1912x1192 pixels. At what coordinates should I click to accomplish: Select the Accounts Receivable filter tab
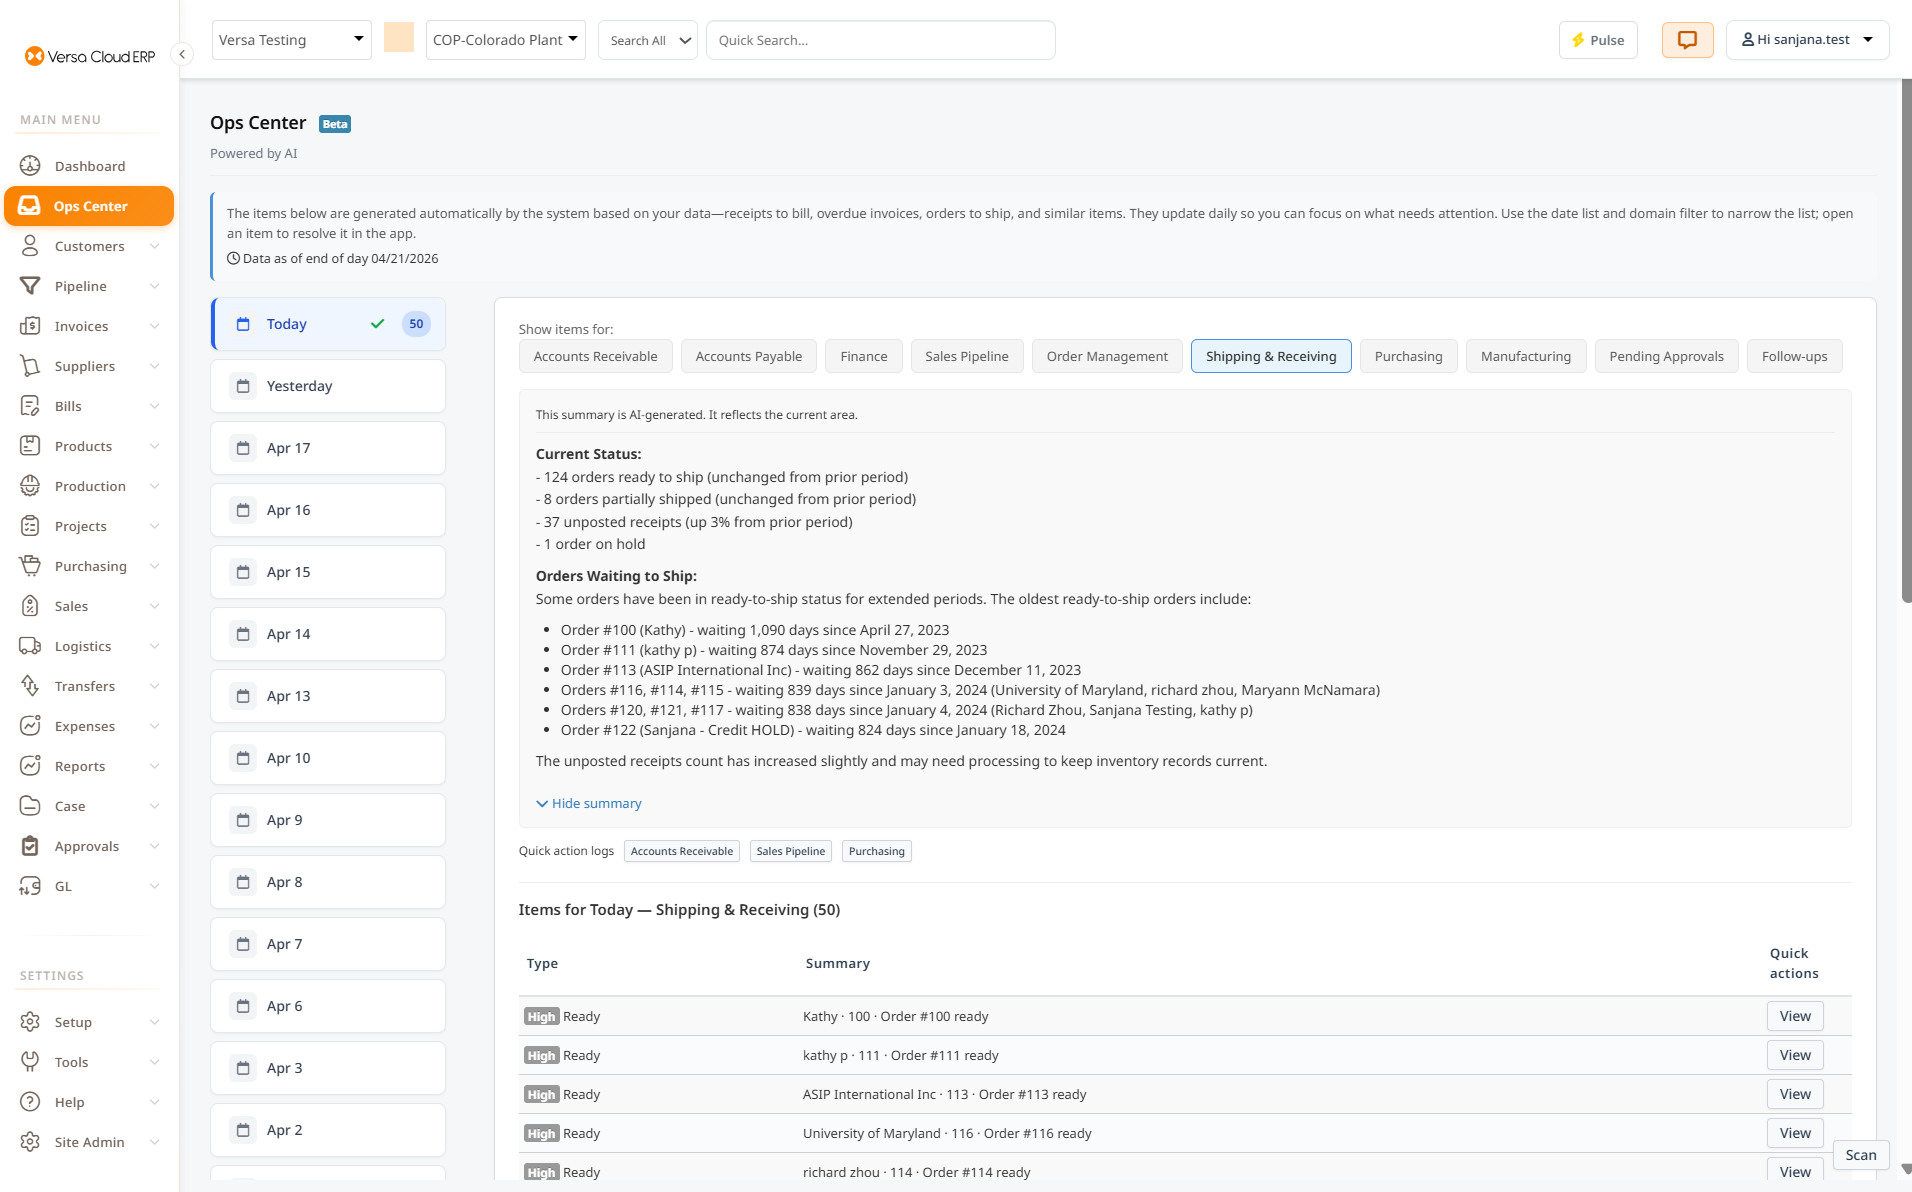pyautogui.click(x=595, y=356)
